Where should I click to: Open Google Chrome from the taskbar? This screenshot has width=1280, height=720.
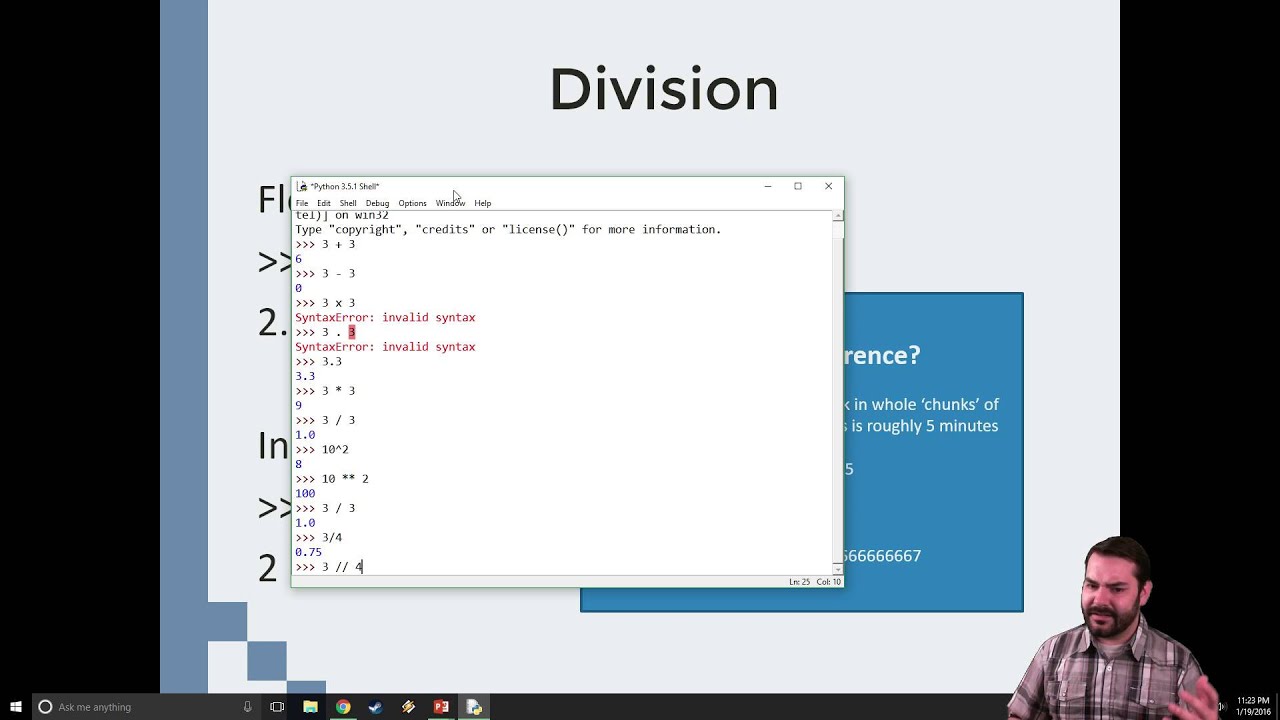pyautogui.click(x=343, y=707)
